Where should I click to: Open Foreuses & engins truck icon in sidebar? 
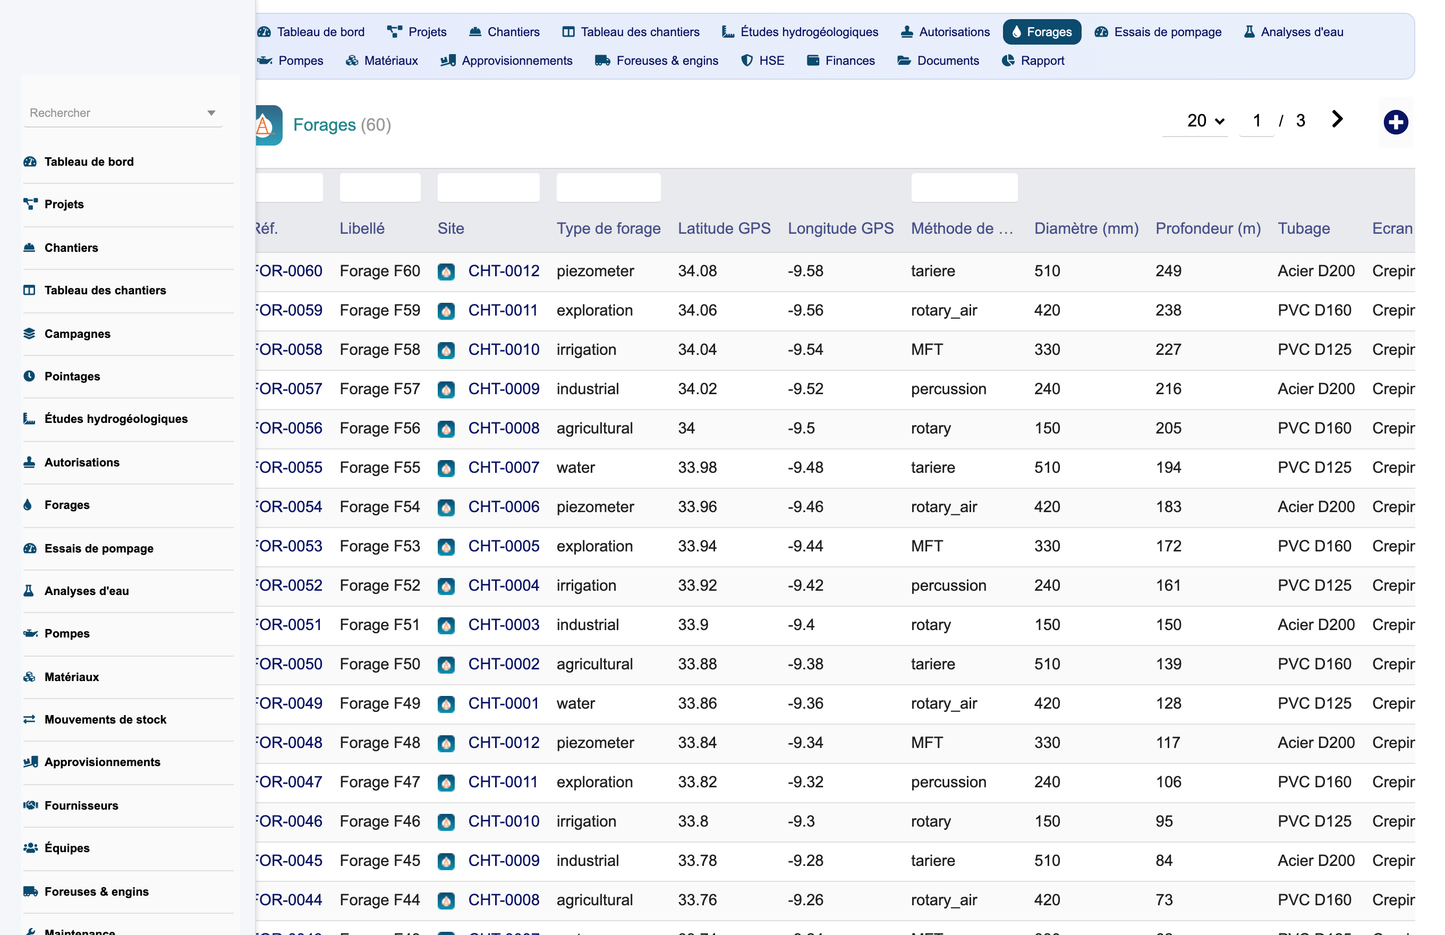[30, 891]
